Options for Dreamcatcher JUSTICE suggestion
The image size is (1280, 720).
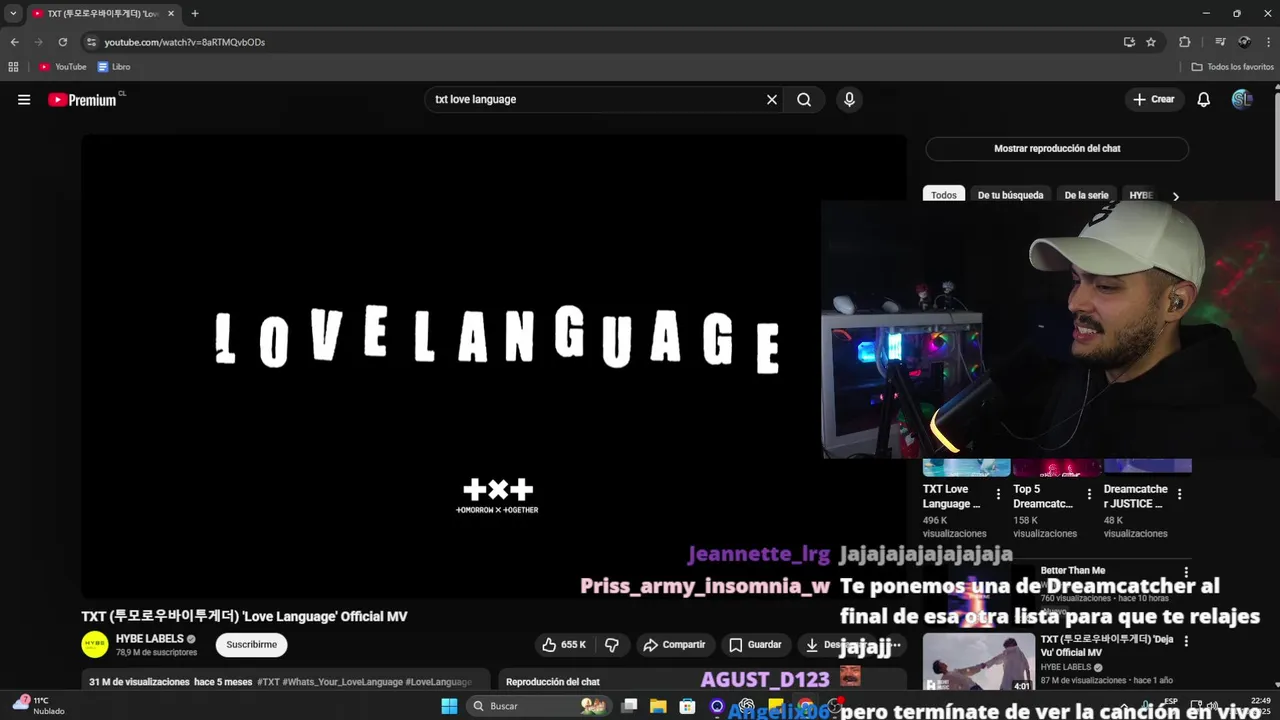[x=1179, y=494]
